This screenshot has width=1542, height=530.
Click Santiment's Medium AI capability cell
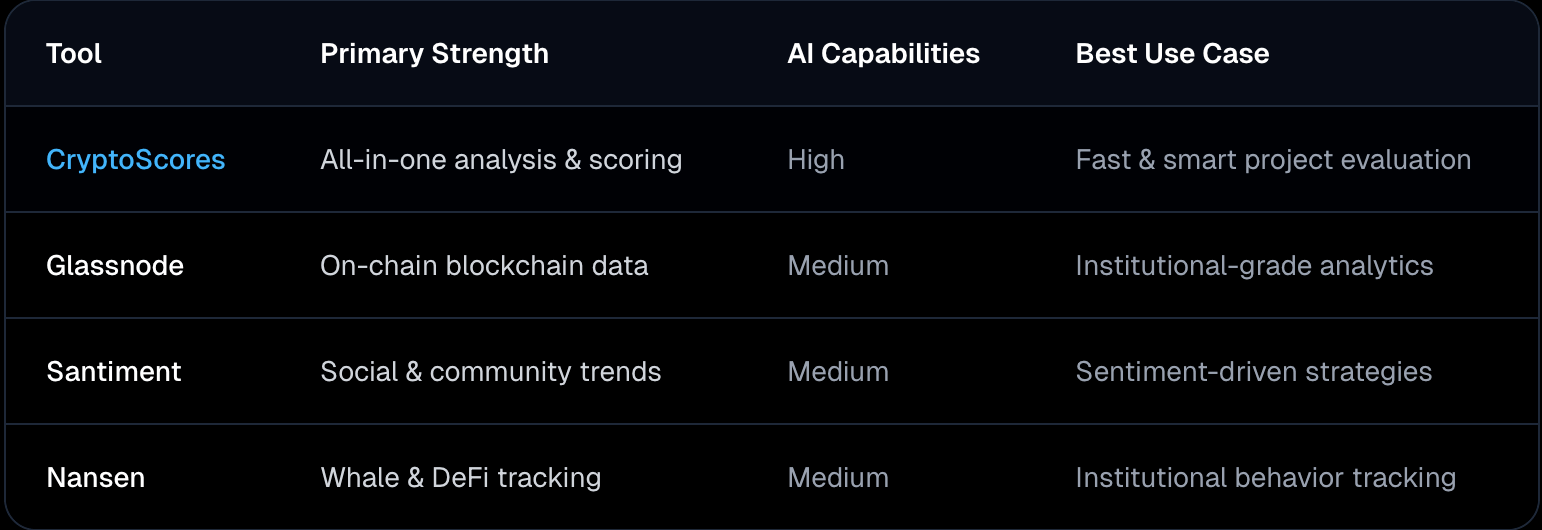[x=838, y=372]
